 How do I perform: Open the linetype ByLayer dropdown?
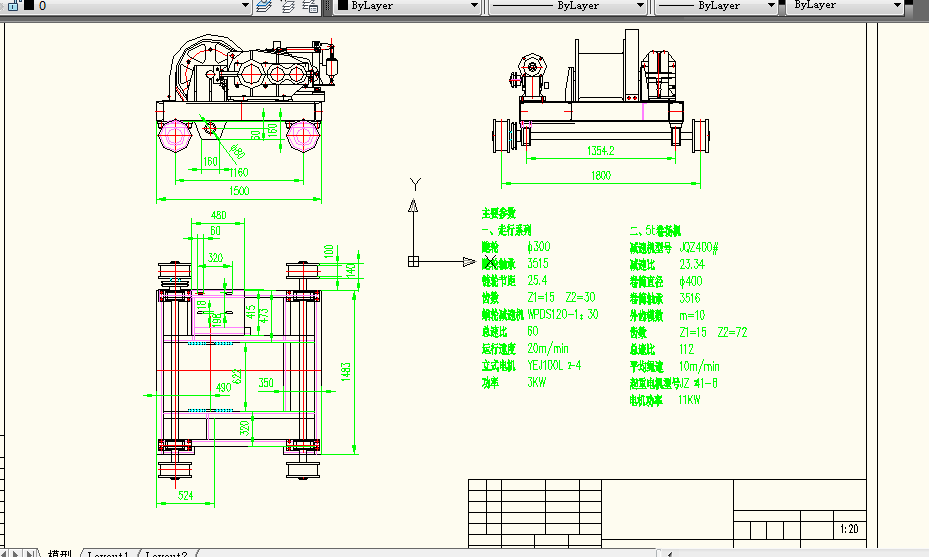640,6
